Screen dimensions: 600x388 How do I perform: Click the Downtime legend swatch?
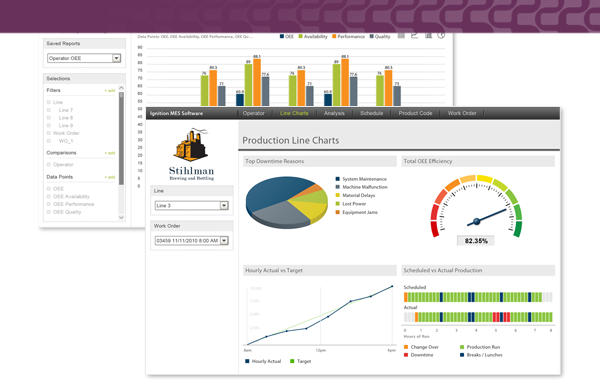tap(406, 355)
